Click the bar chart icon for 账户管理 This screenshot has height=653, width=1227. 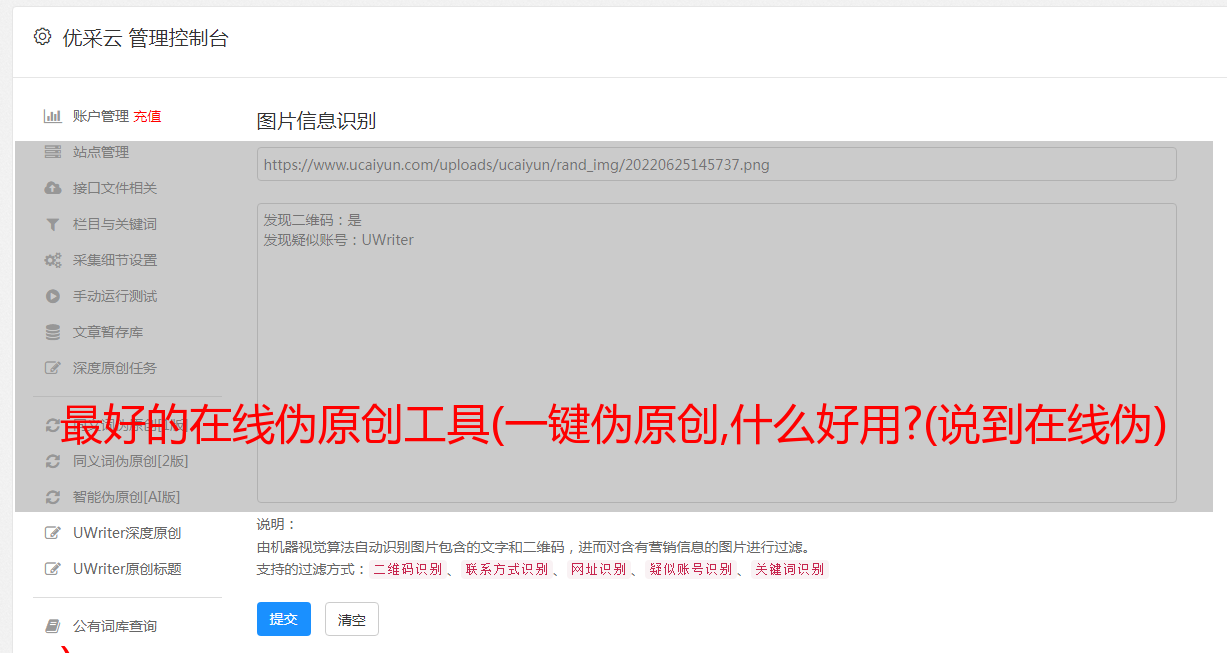click(x=53, y=116)
